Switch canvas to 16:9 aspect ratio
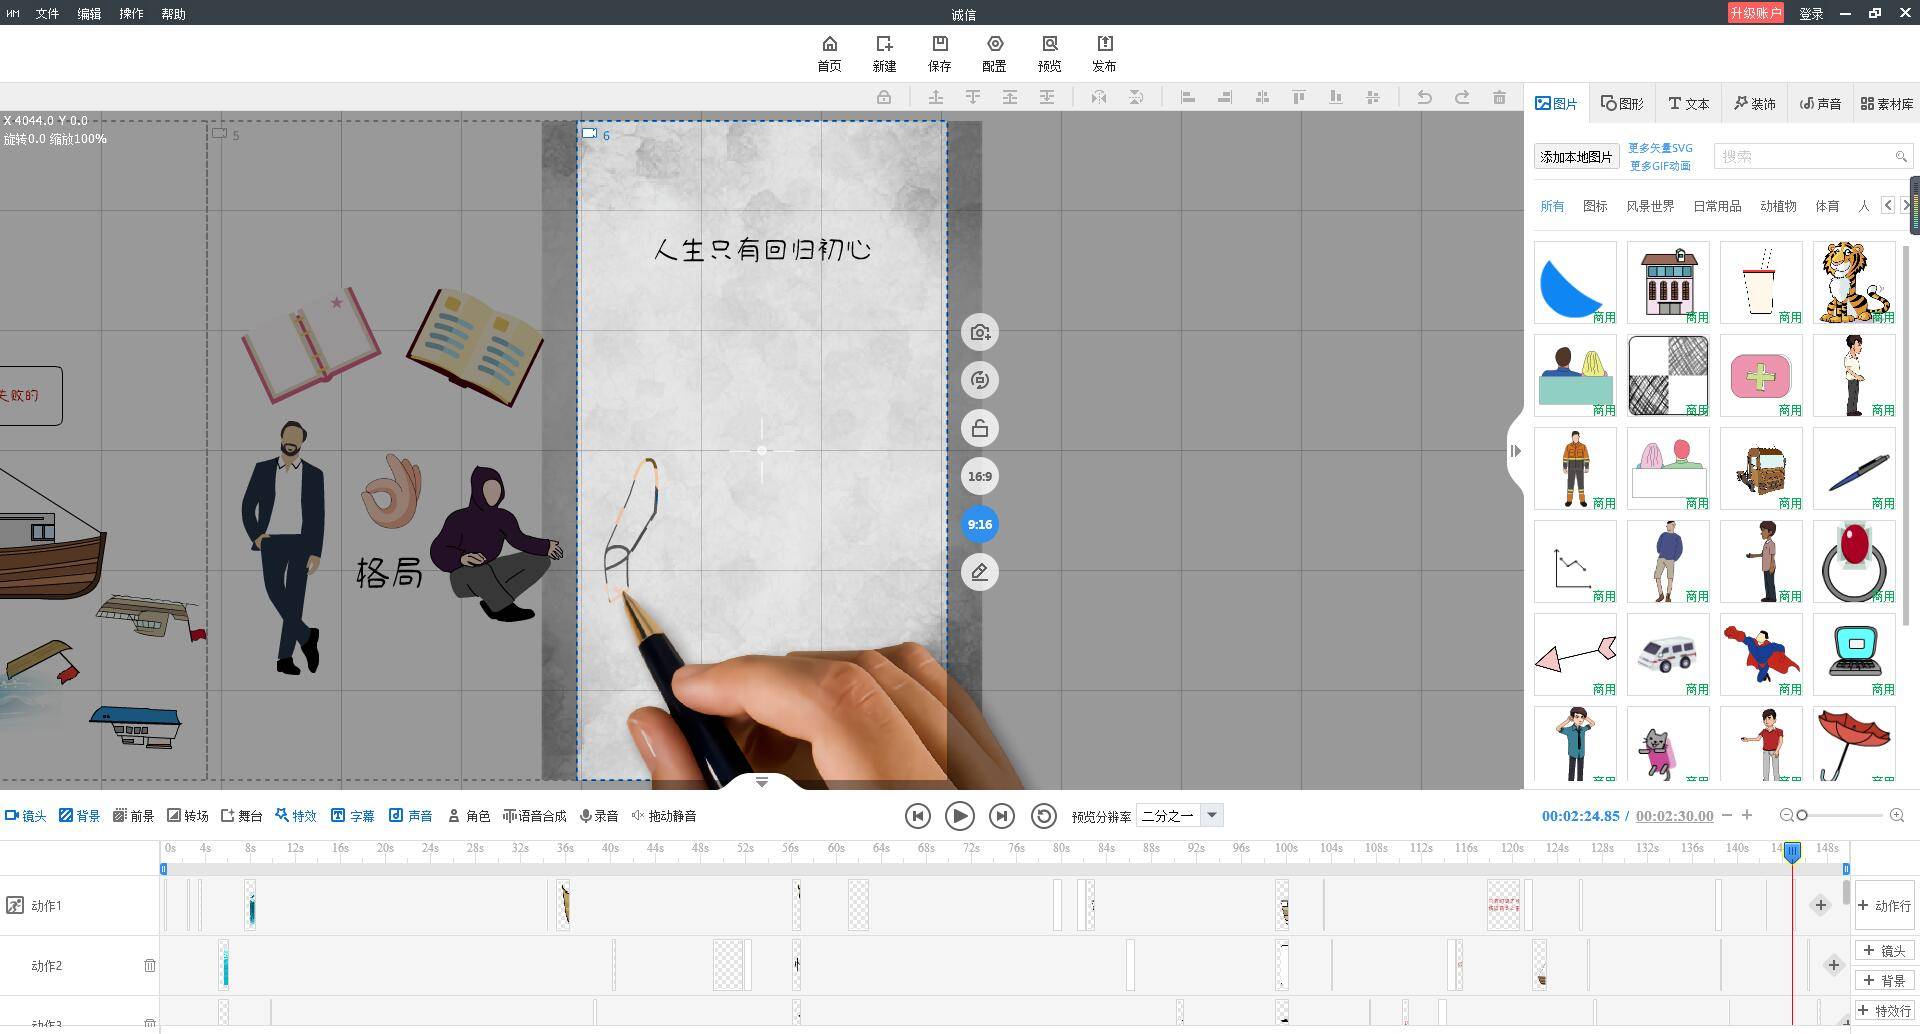The width and height of the screenshot is (1920, 1034). click(x=979, y=476)
